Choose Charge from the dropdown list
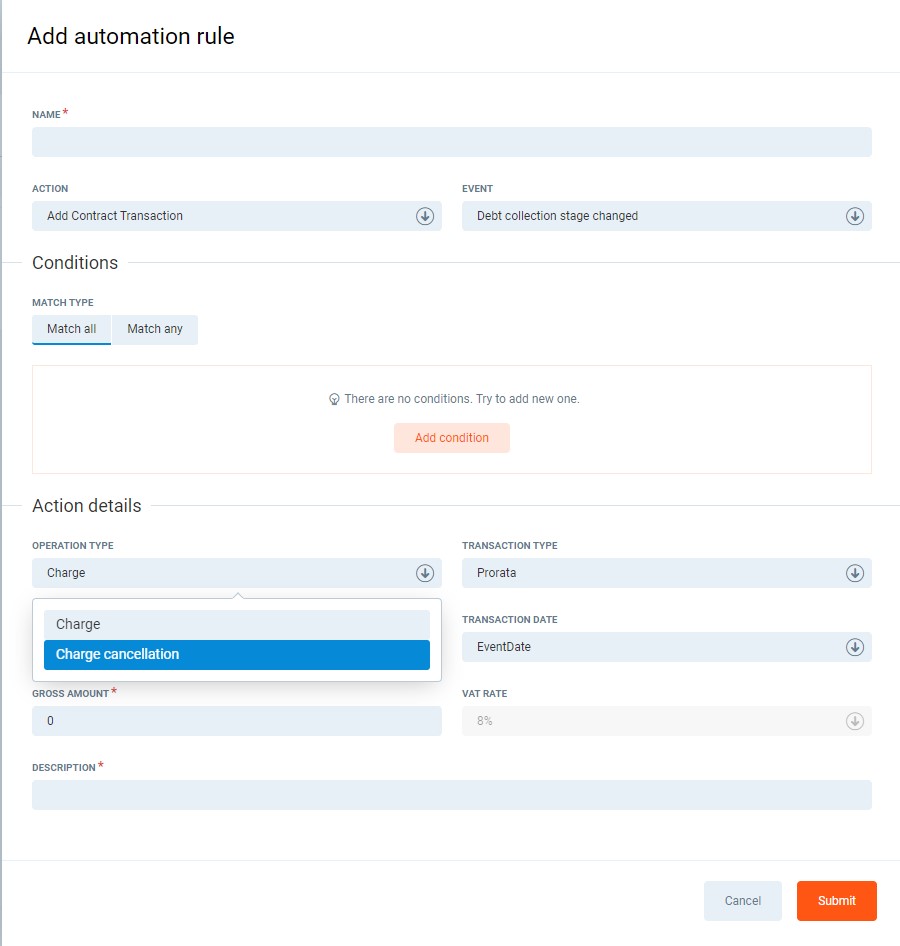Image resolution: width=900 pixels, height=946 pixels. (x=236, y=624)
